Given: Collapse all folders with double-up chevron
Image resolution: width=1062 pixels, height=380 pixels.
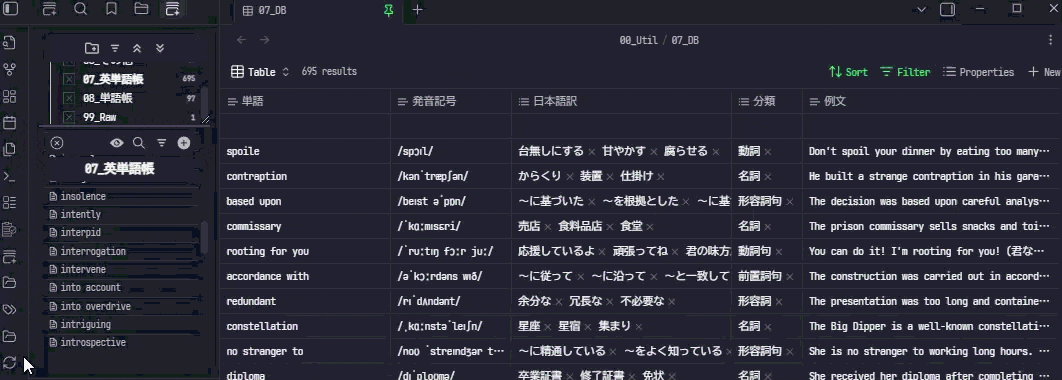Looking at the screenshot, I should coord(137,48).
